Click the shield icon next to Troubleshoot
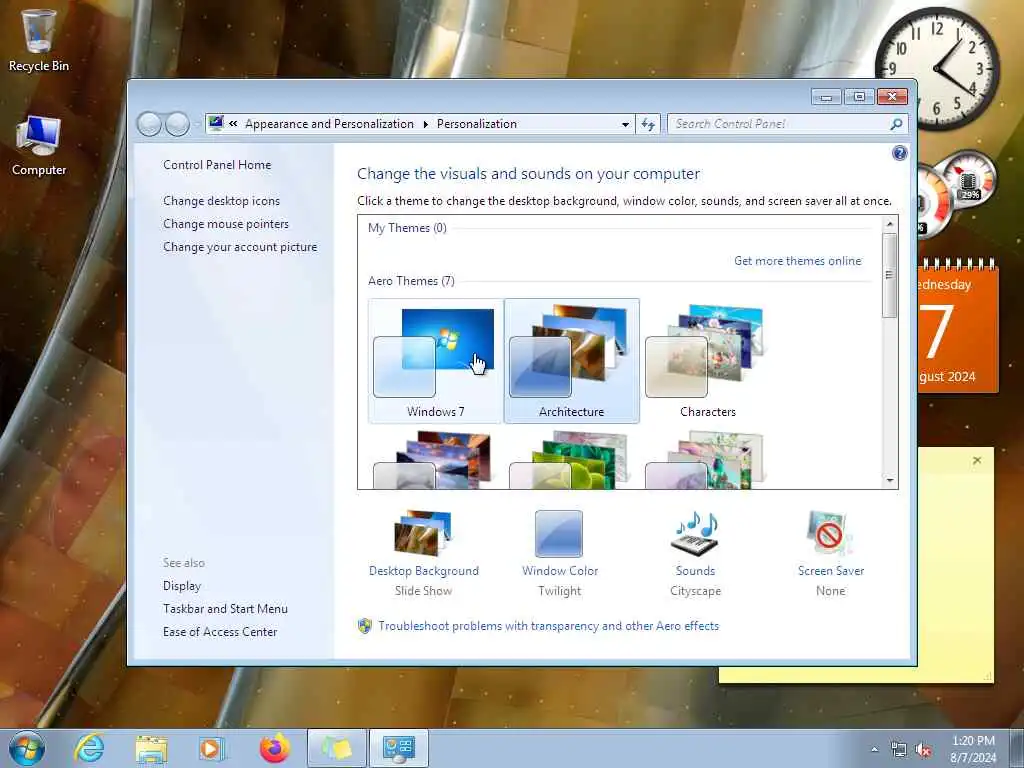 (x=365, y=626)
